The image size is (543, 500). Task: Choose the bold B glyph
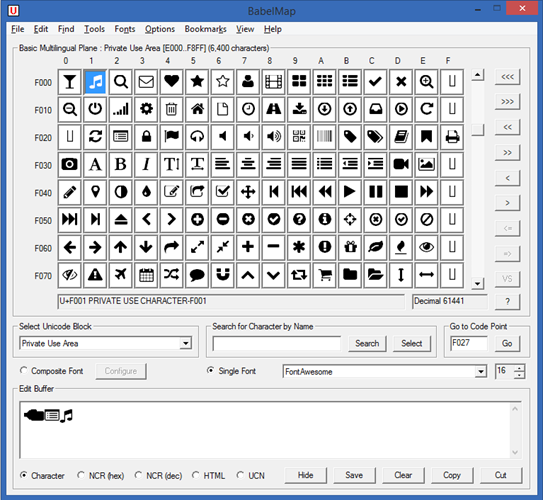121,165
